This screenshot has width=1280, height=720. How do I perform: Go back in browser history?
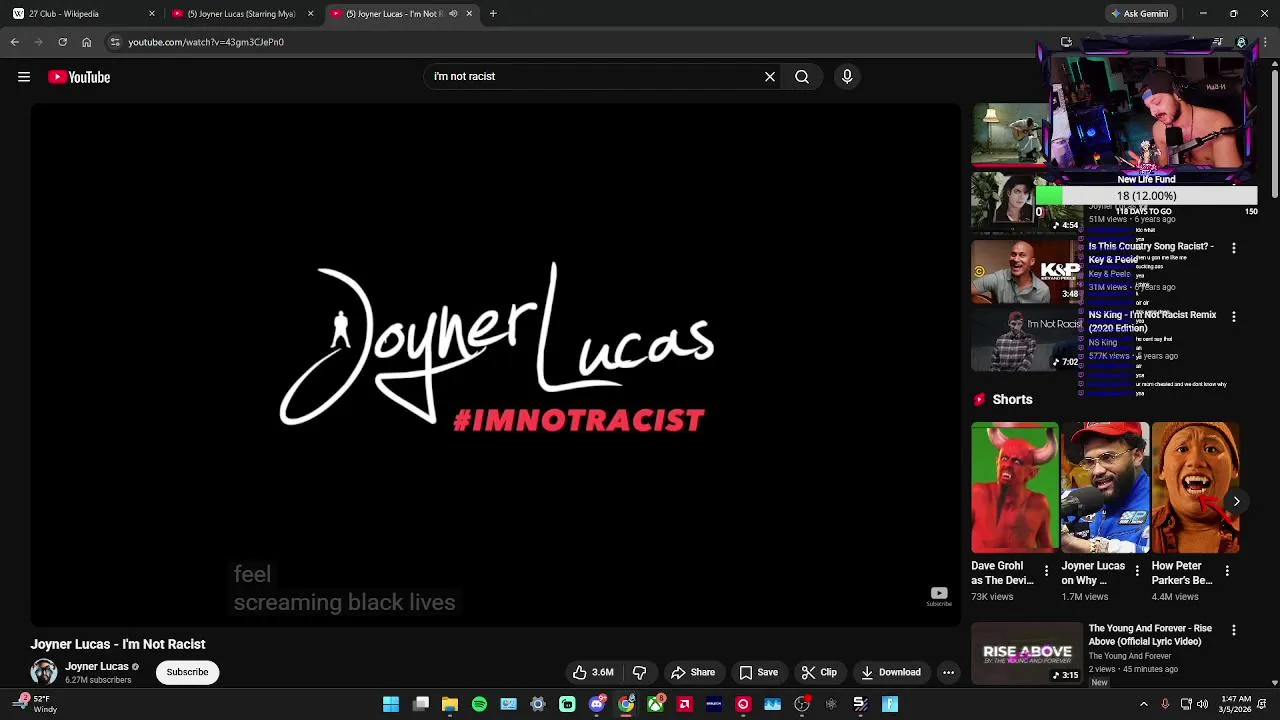click(14, 42)
